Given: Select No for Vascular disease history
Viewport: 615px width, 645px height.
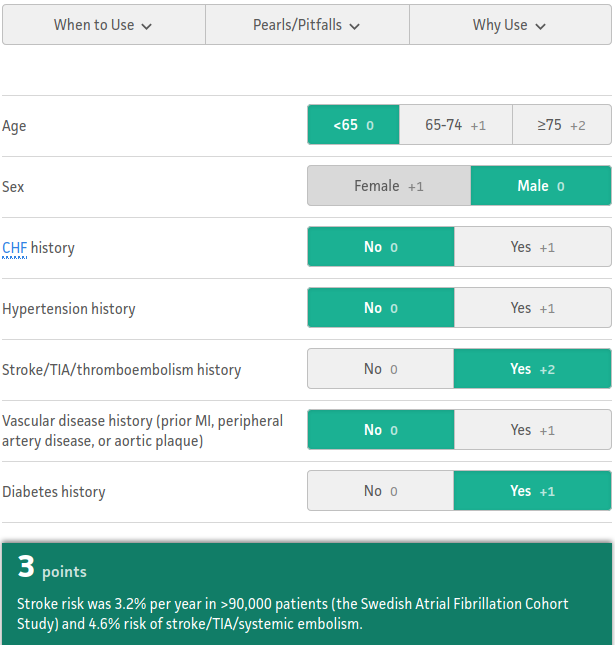Looking at the screenshot, I should [x=381, y=430].
